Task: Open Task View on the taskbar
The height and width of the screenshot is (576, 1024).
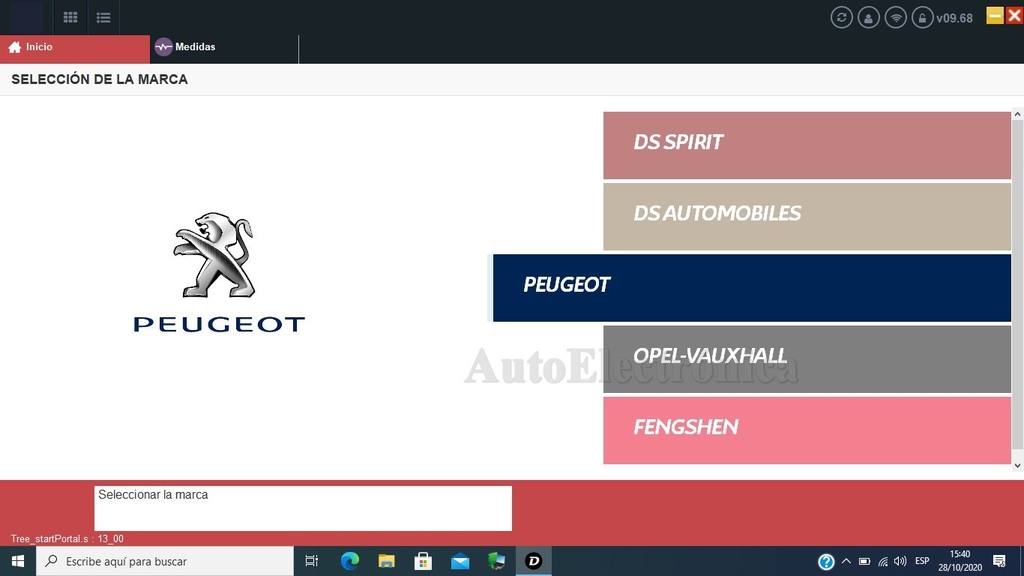Action: 312,561
